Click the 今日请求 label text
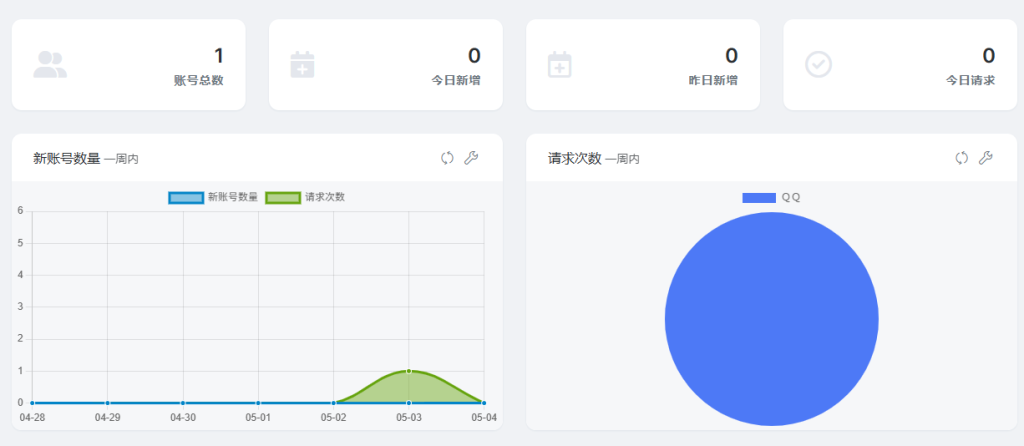Viewport: 1024px width, 446px height. tap(970, 81)
